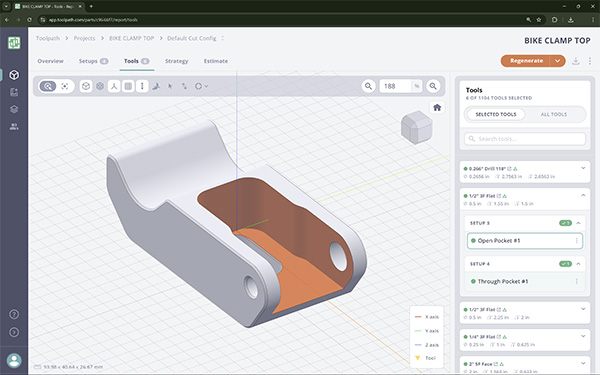This screenshot has height=375, width=600.
Task: Switch to the Tools tab
Action: pos(137,61)
